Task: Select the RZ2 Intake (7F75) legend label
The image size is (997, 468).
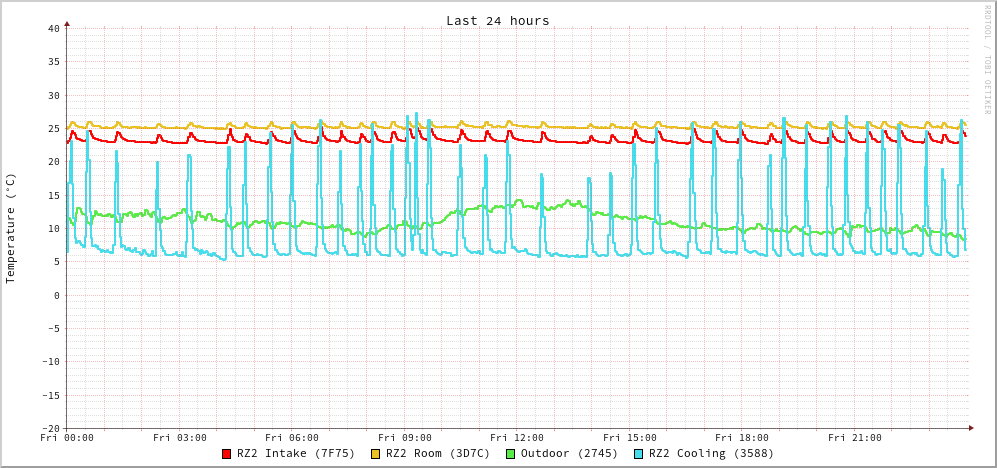Action: point(296,453)
